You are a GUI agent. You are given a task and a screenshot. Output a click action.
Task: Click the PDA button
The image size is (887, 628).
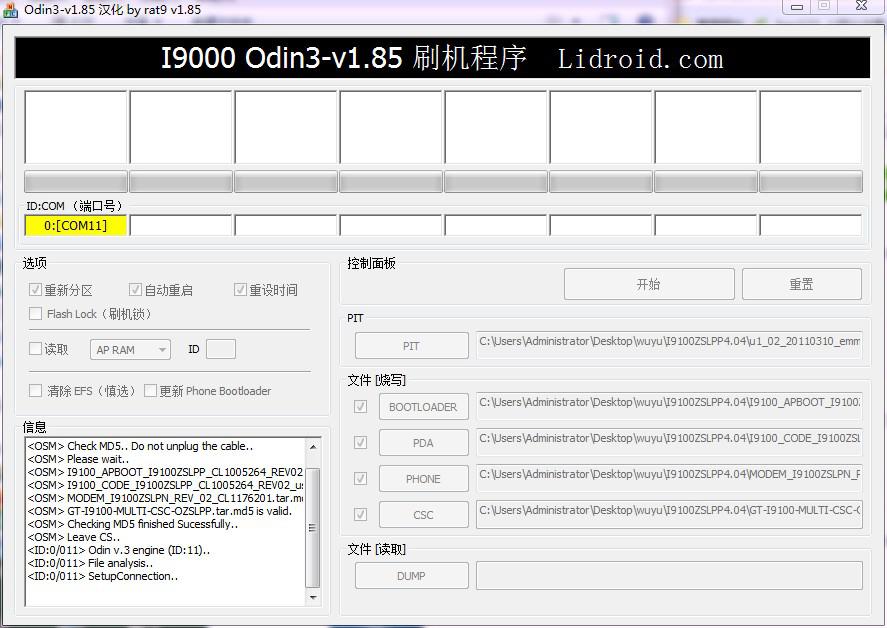(424, 442)
